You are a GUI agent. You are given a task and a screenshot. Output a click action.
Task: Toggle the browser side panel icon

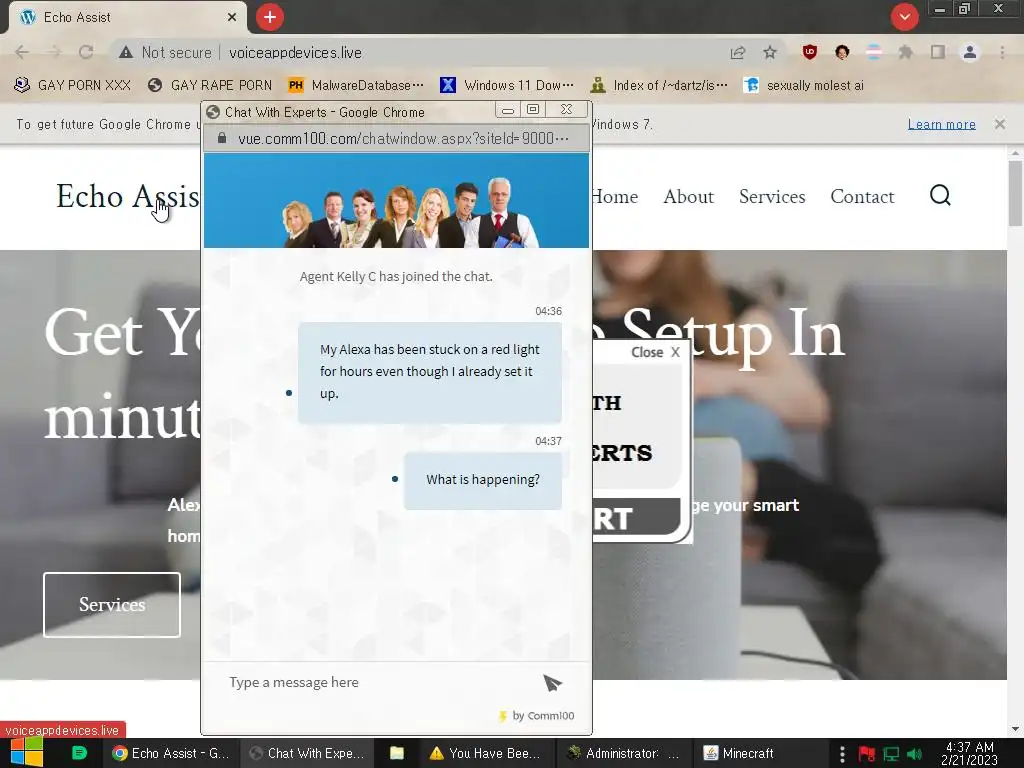pyautogui.click(x=938, y=52)
